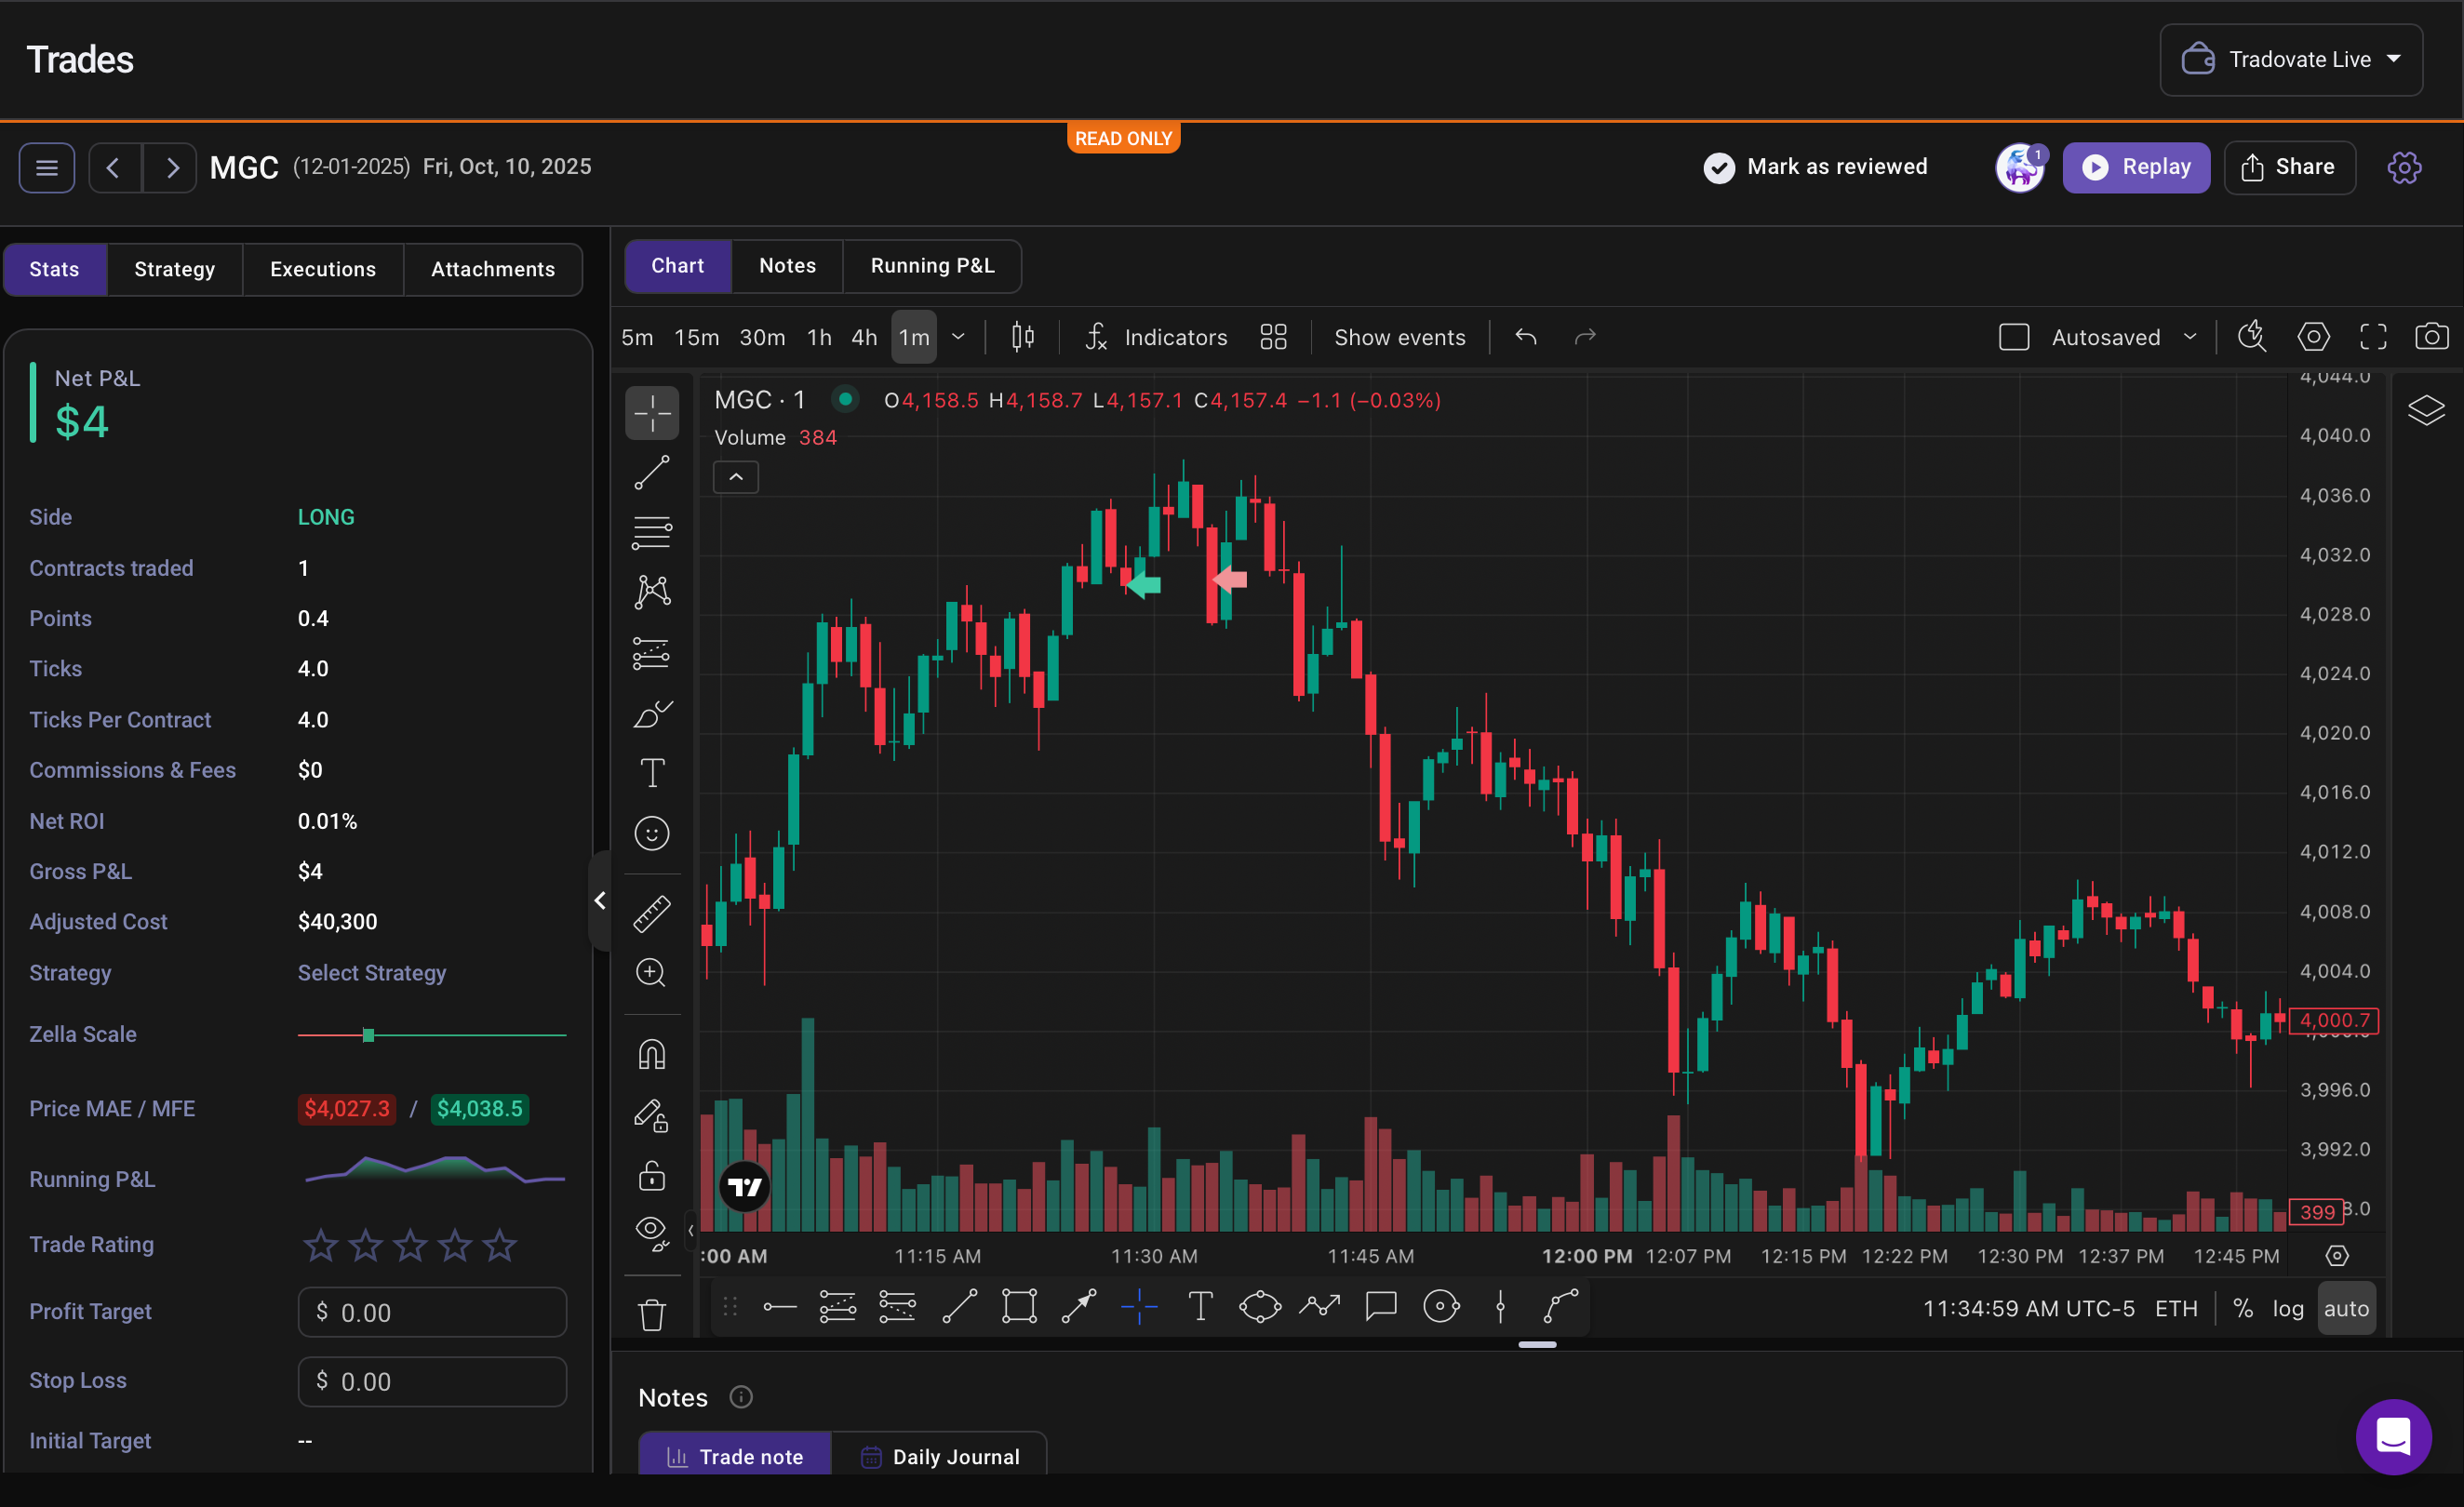Viewport: 2464px width, 1507px height.
Task: Open fullscreen chart mode icon
Action: click(x=2372, y=337)
